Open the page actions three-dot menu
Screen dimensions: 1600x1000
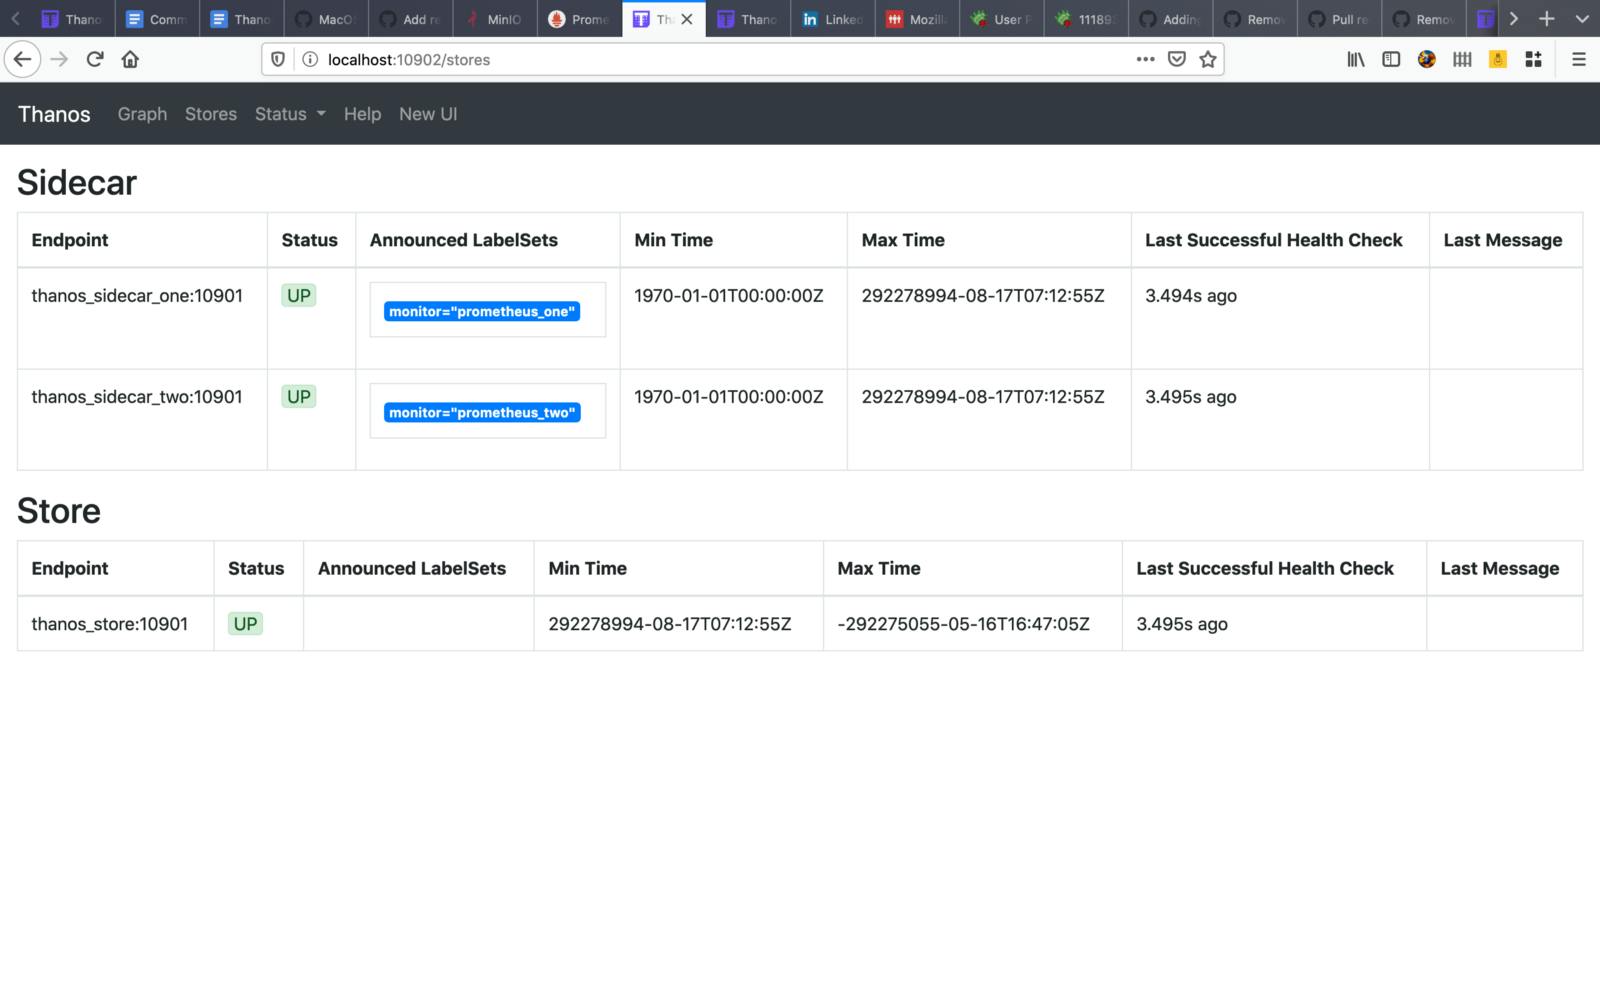click(1146, 59)
